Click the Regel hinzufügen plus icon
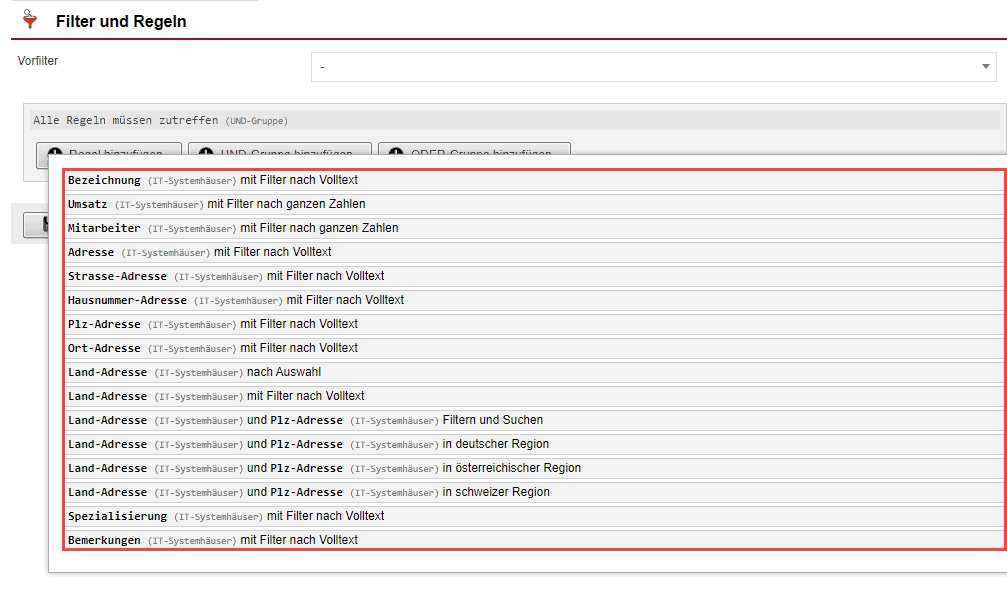Viewport: 1007px width, 596px height. click(54, 153)
